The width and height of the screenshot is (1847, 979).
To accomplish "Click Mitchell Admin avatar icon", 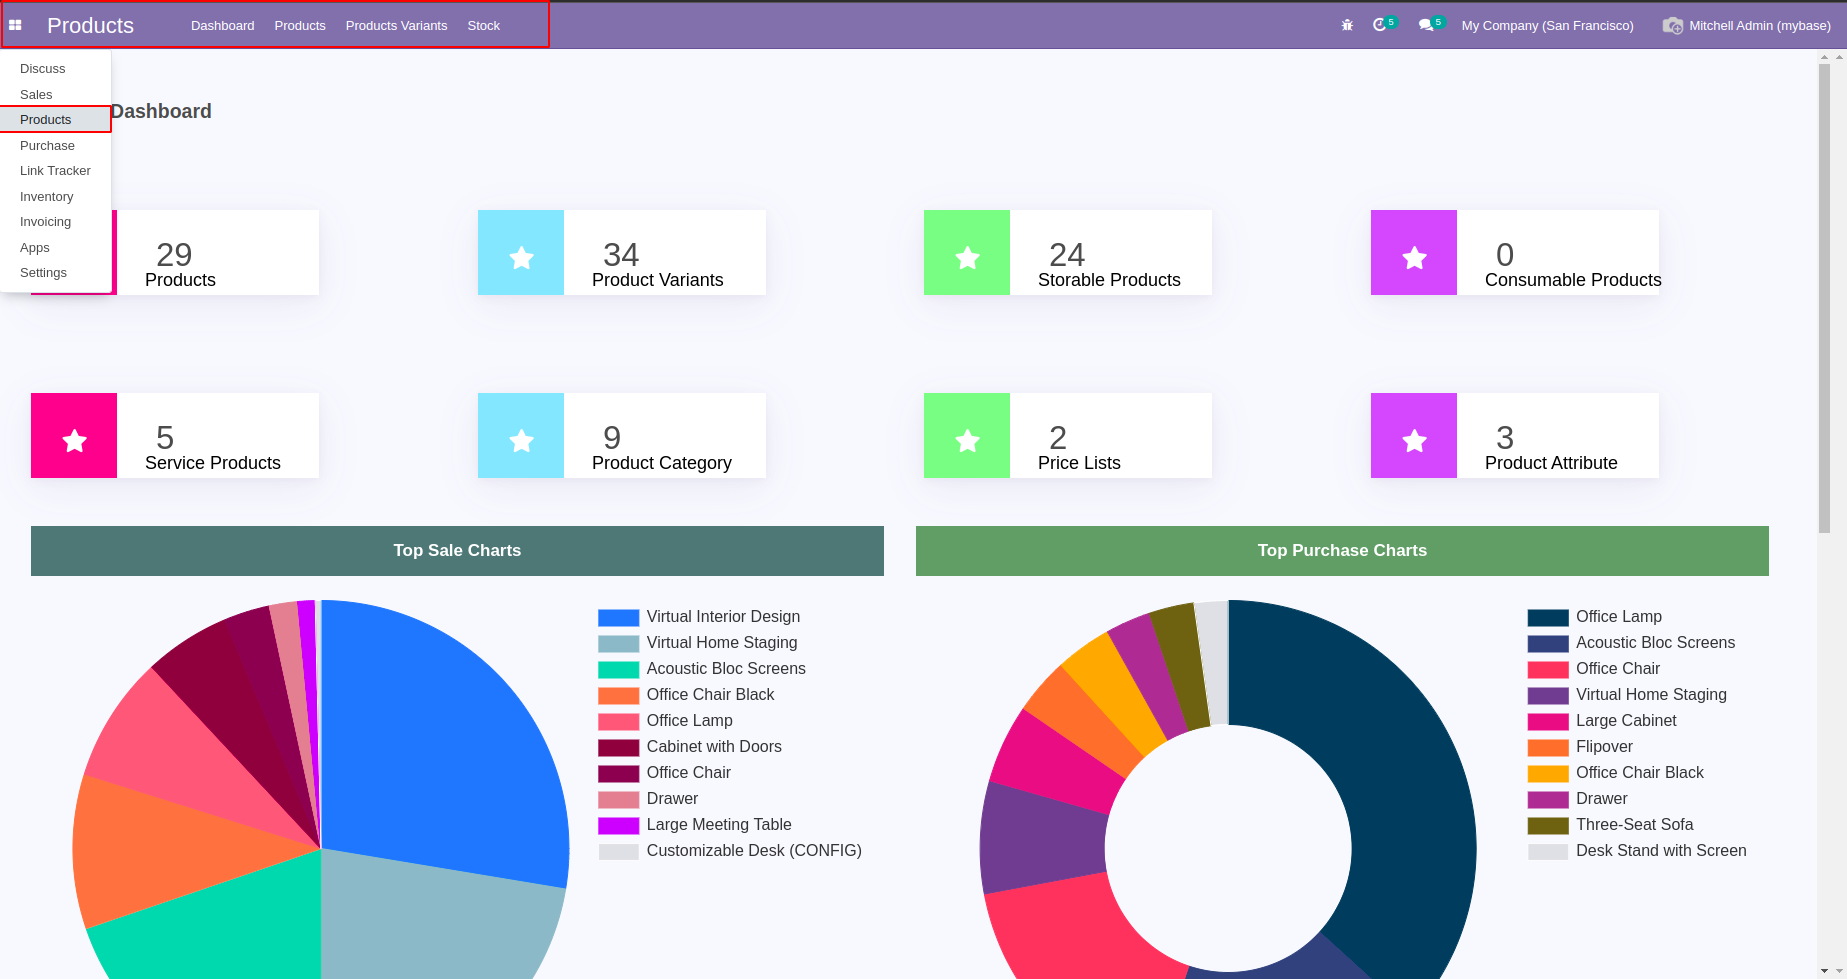I will click(1673, 25).
